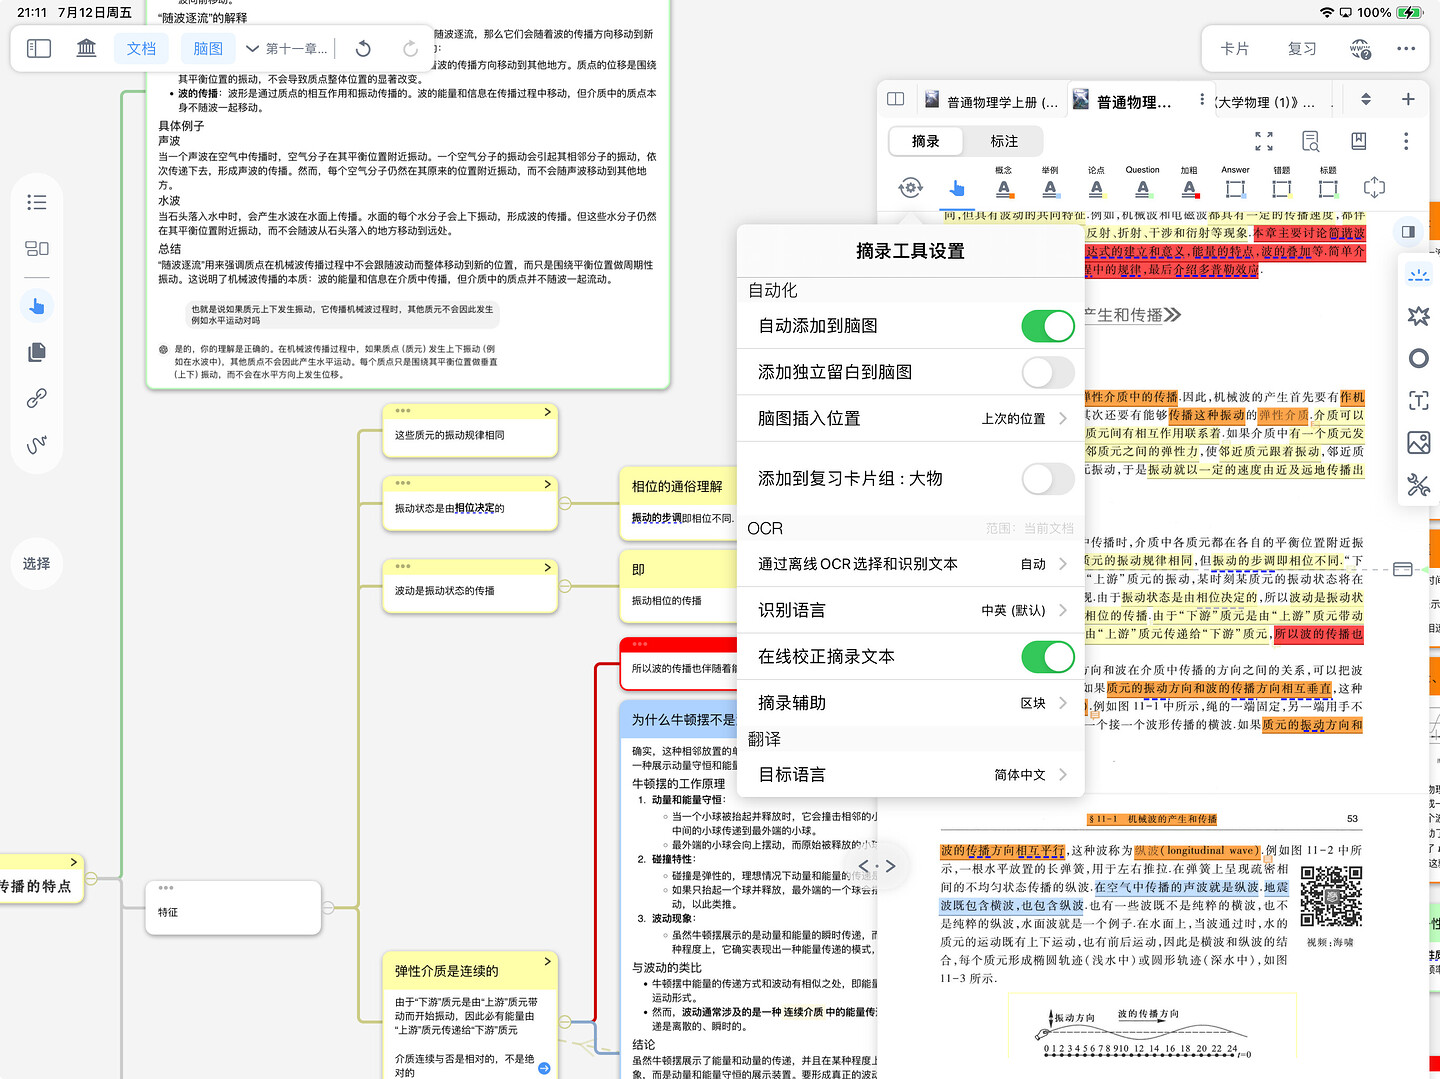Open the review help icon beside 复习

(x=1360, y=48)
